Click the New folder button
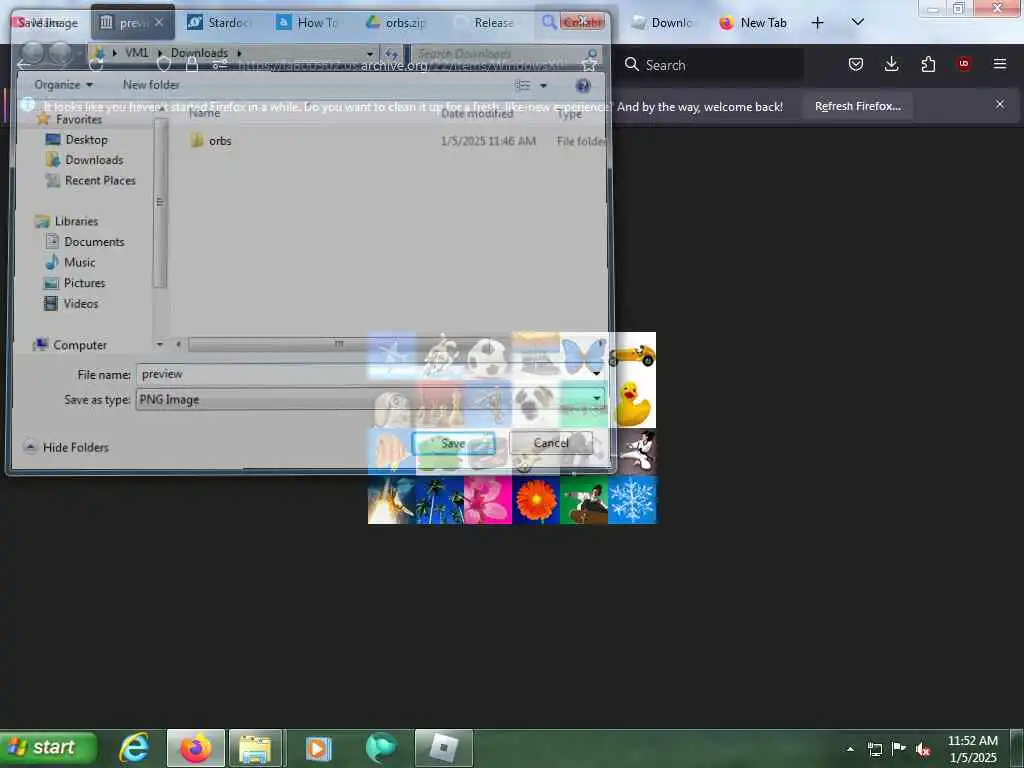 tap(151, 85)
